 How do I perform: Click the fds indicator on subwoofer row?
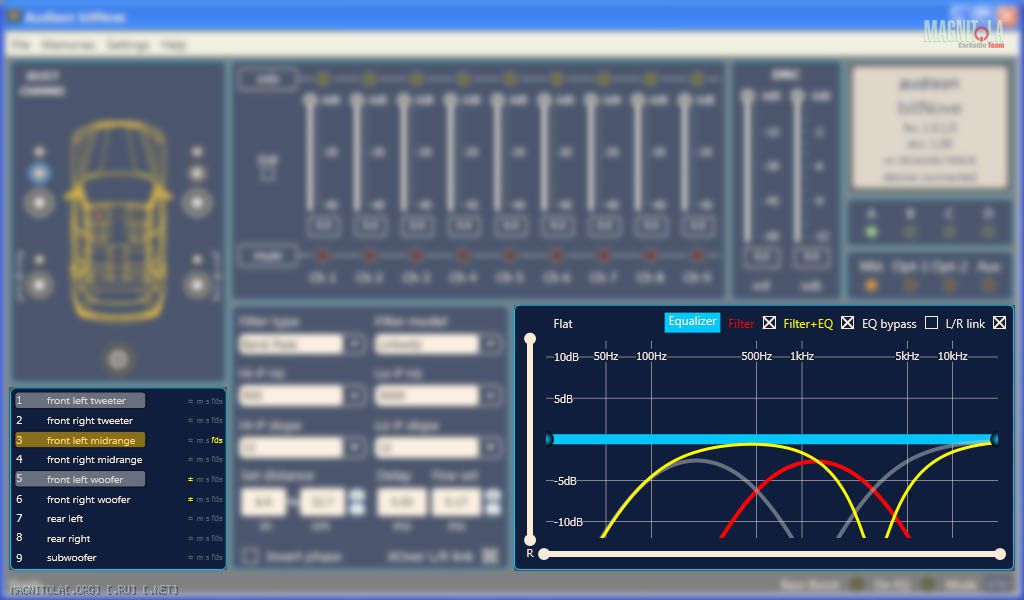pos(217,558)
